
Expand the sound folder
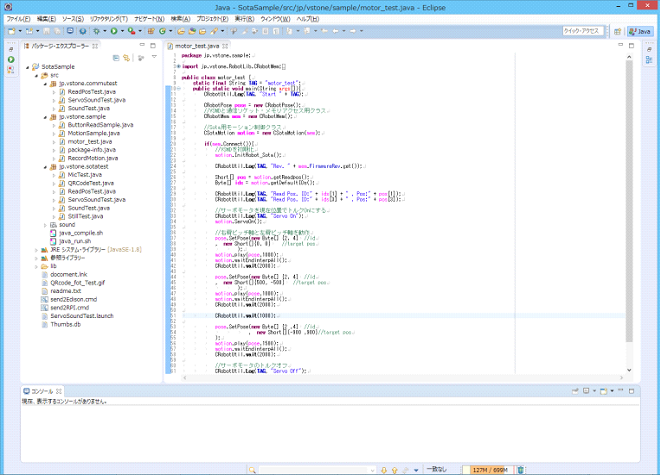[x=46, y=225]
